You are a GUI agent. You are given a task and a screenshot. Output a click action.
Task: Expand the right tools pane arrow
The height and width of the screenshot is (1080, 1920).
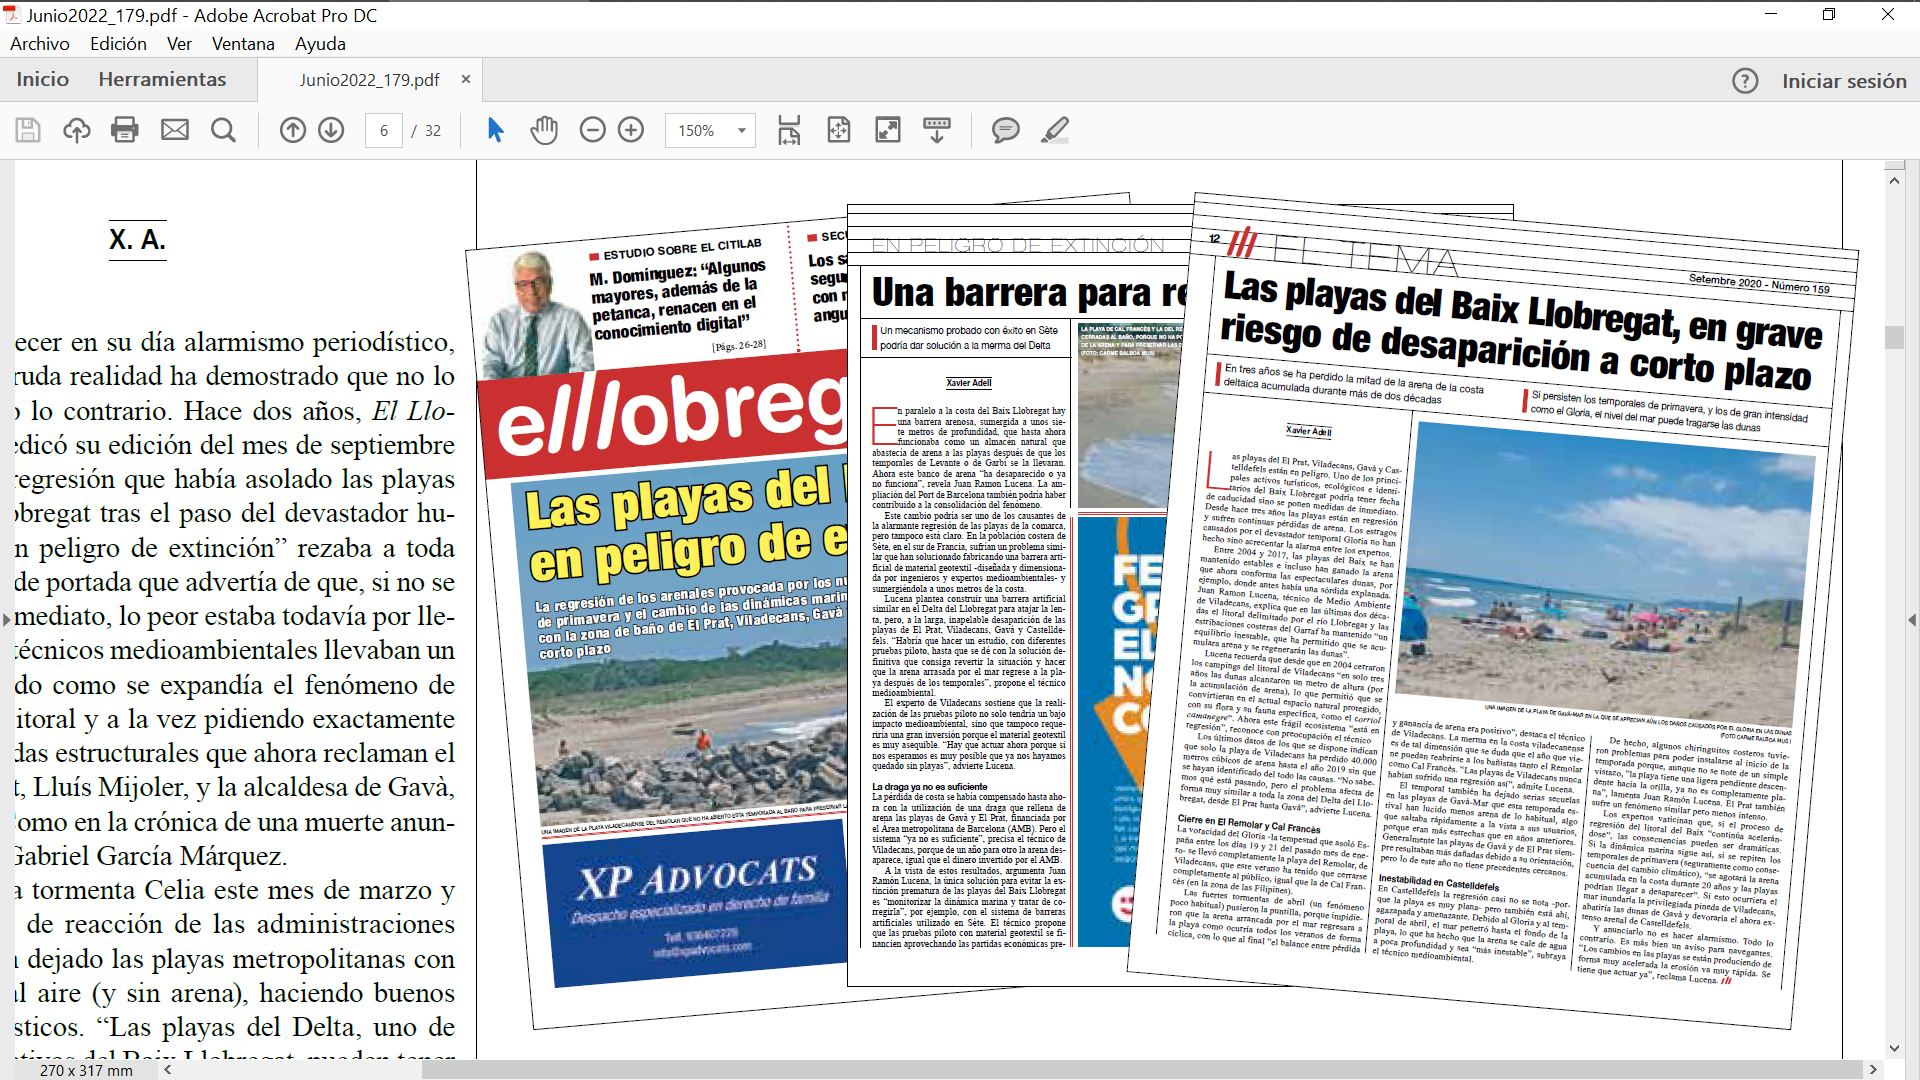click(1912, 620)
